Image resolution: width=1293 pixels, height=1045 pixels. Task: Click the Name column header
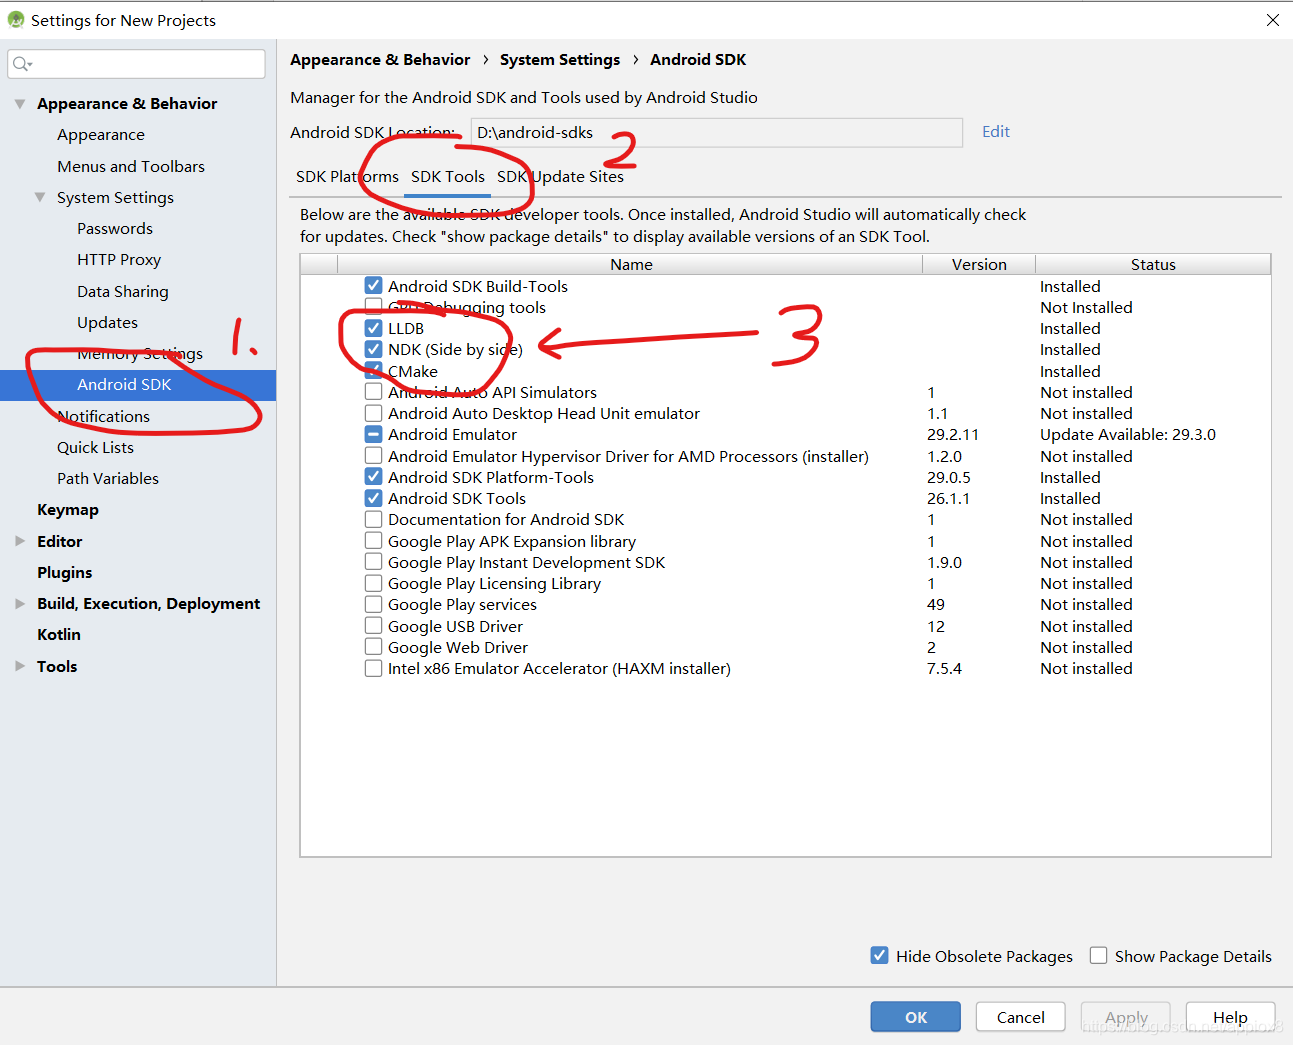pos(631,264)
